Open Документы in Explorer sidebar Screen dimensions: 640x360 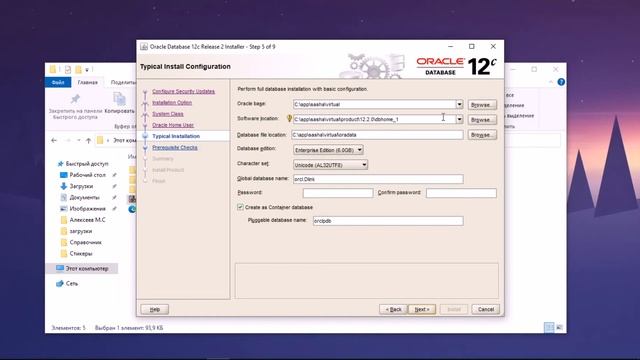point(84,197)
